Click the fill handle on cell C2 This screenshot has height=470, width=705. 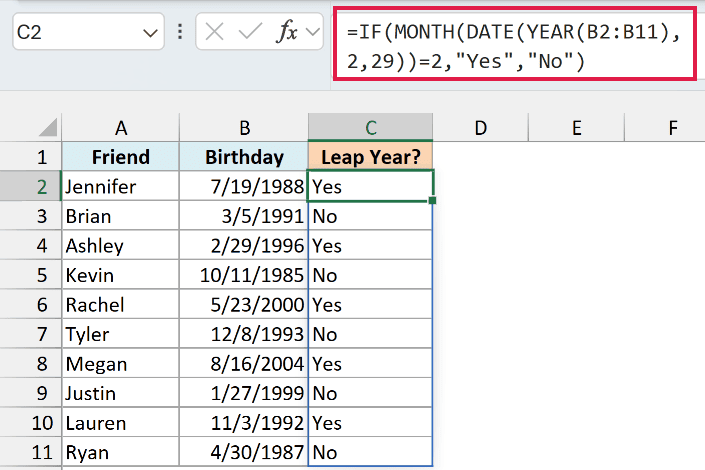tap(432, 200)
